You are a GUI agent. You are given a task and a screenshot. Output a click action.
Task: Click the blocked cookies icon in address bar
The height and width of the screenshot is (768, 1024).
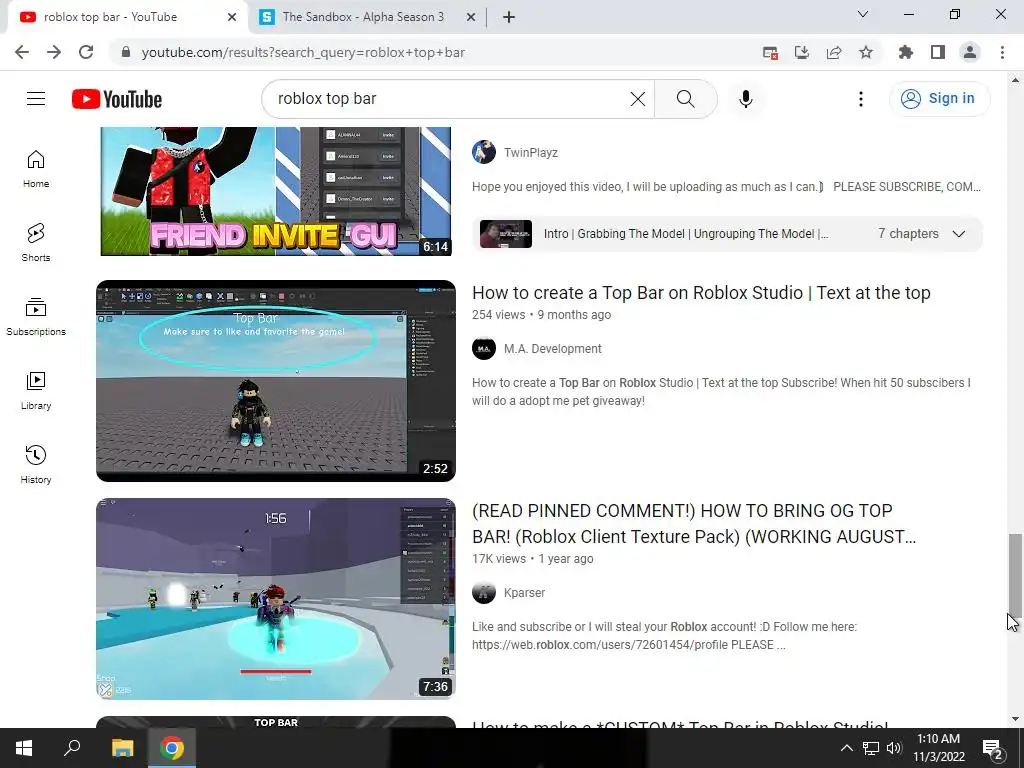[x=771, y=52]
